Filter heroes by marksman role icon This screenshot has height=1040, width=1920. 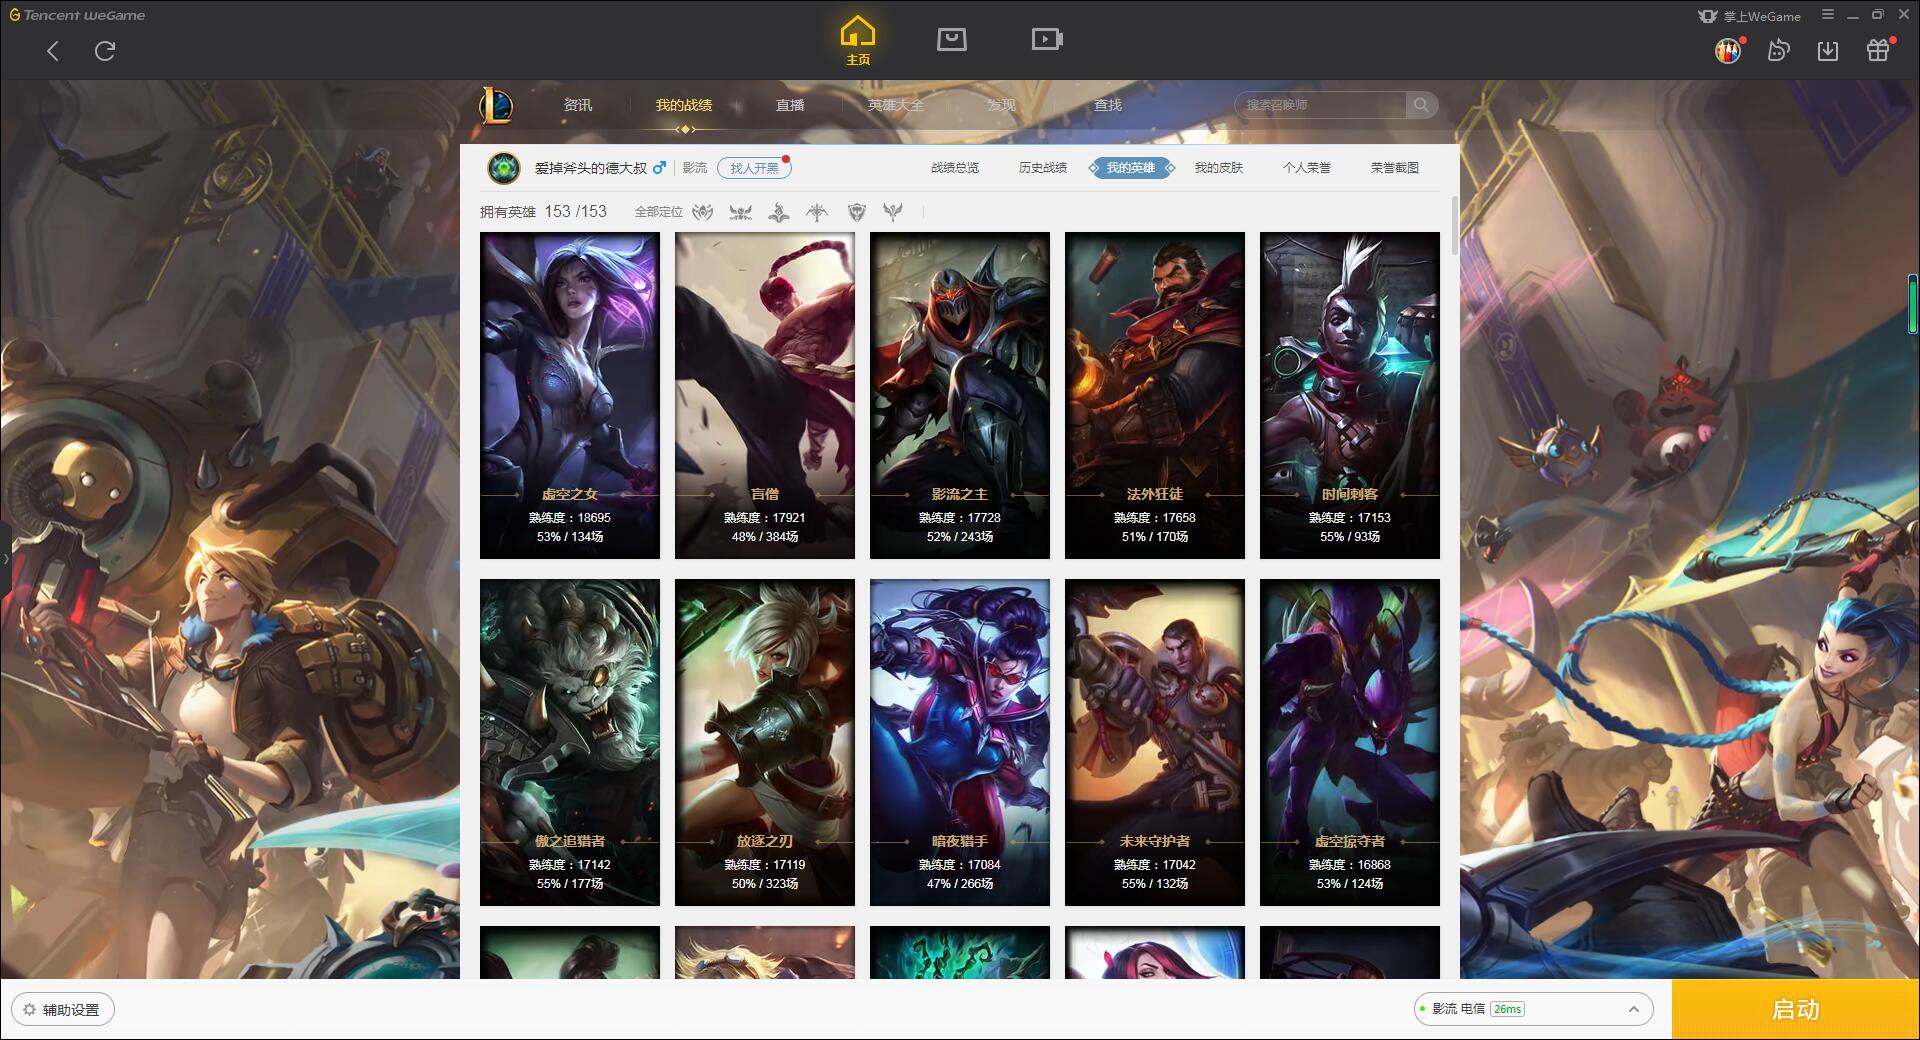[817, 212]
